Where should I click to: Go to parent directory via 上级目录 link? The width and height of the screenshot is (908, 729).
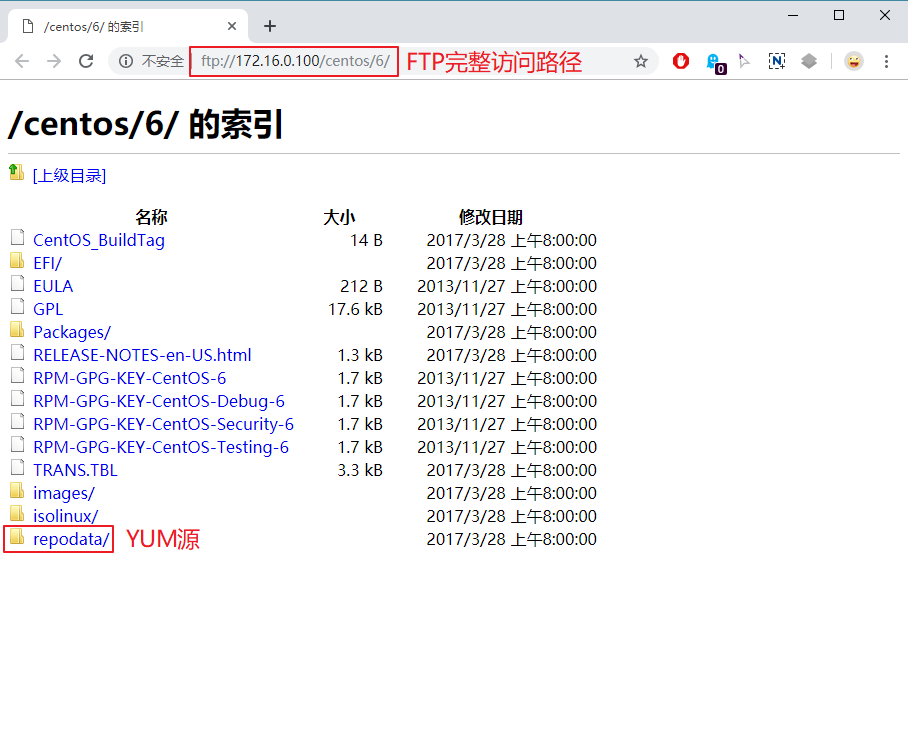pos(69,175)
